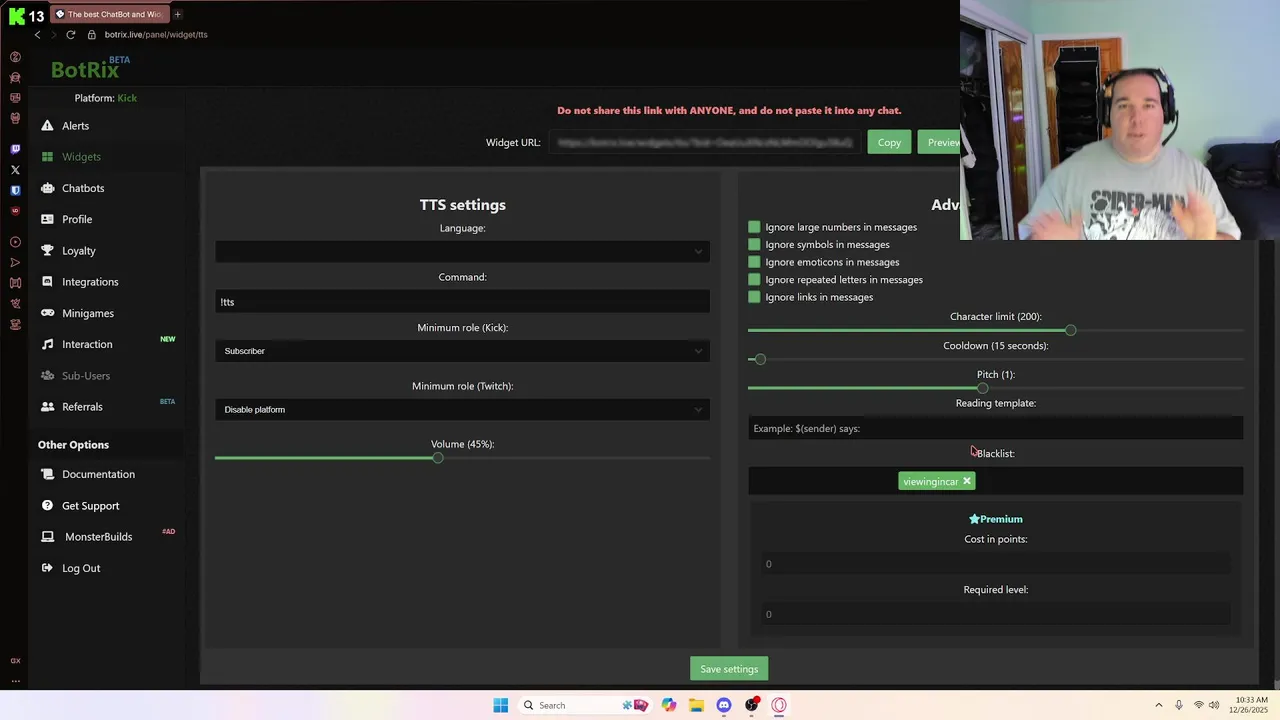
Task: Click the Pitch (1) slider handle
Action: point(982,388)
